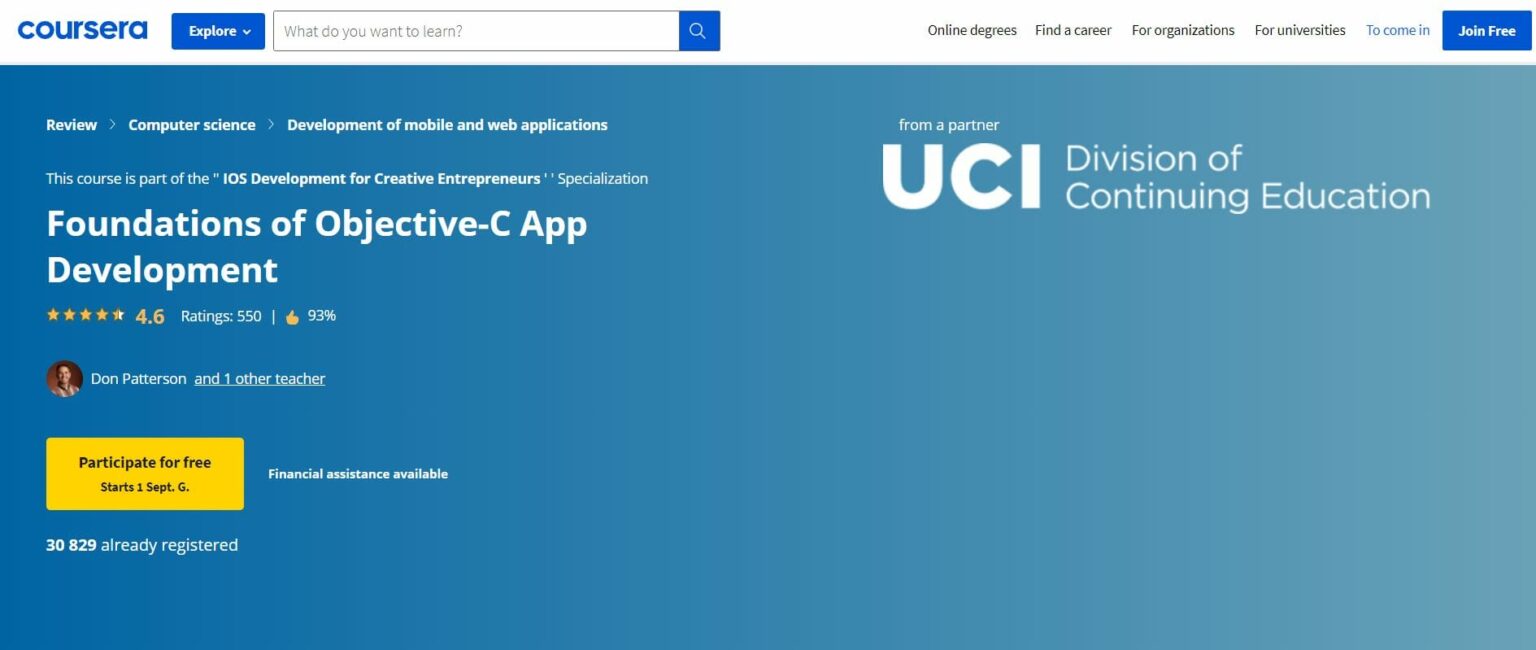Open the For universities navigation link

pyautogui.click(x=1300, y=30)
